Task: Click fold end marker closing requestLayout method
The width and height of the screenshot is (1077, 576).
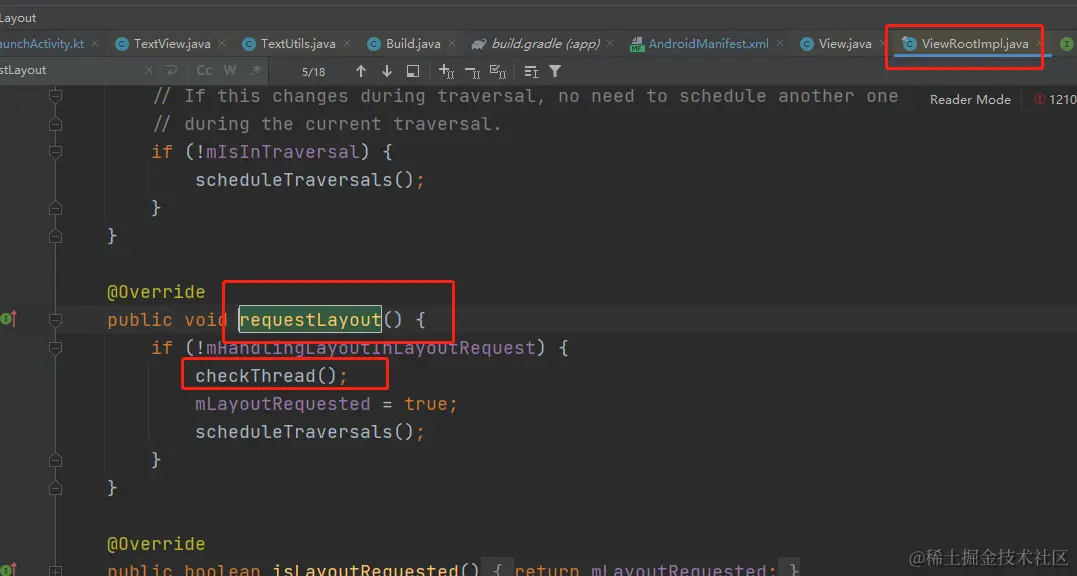Action: (56, 488)
